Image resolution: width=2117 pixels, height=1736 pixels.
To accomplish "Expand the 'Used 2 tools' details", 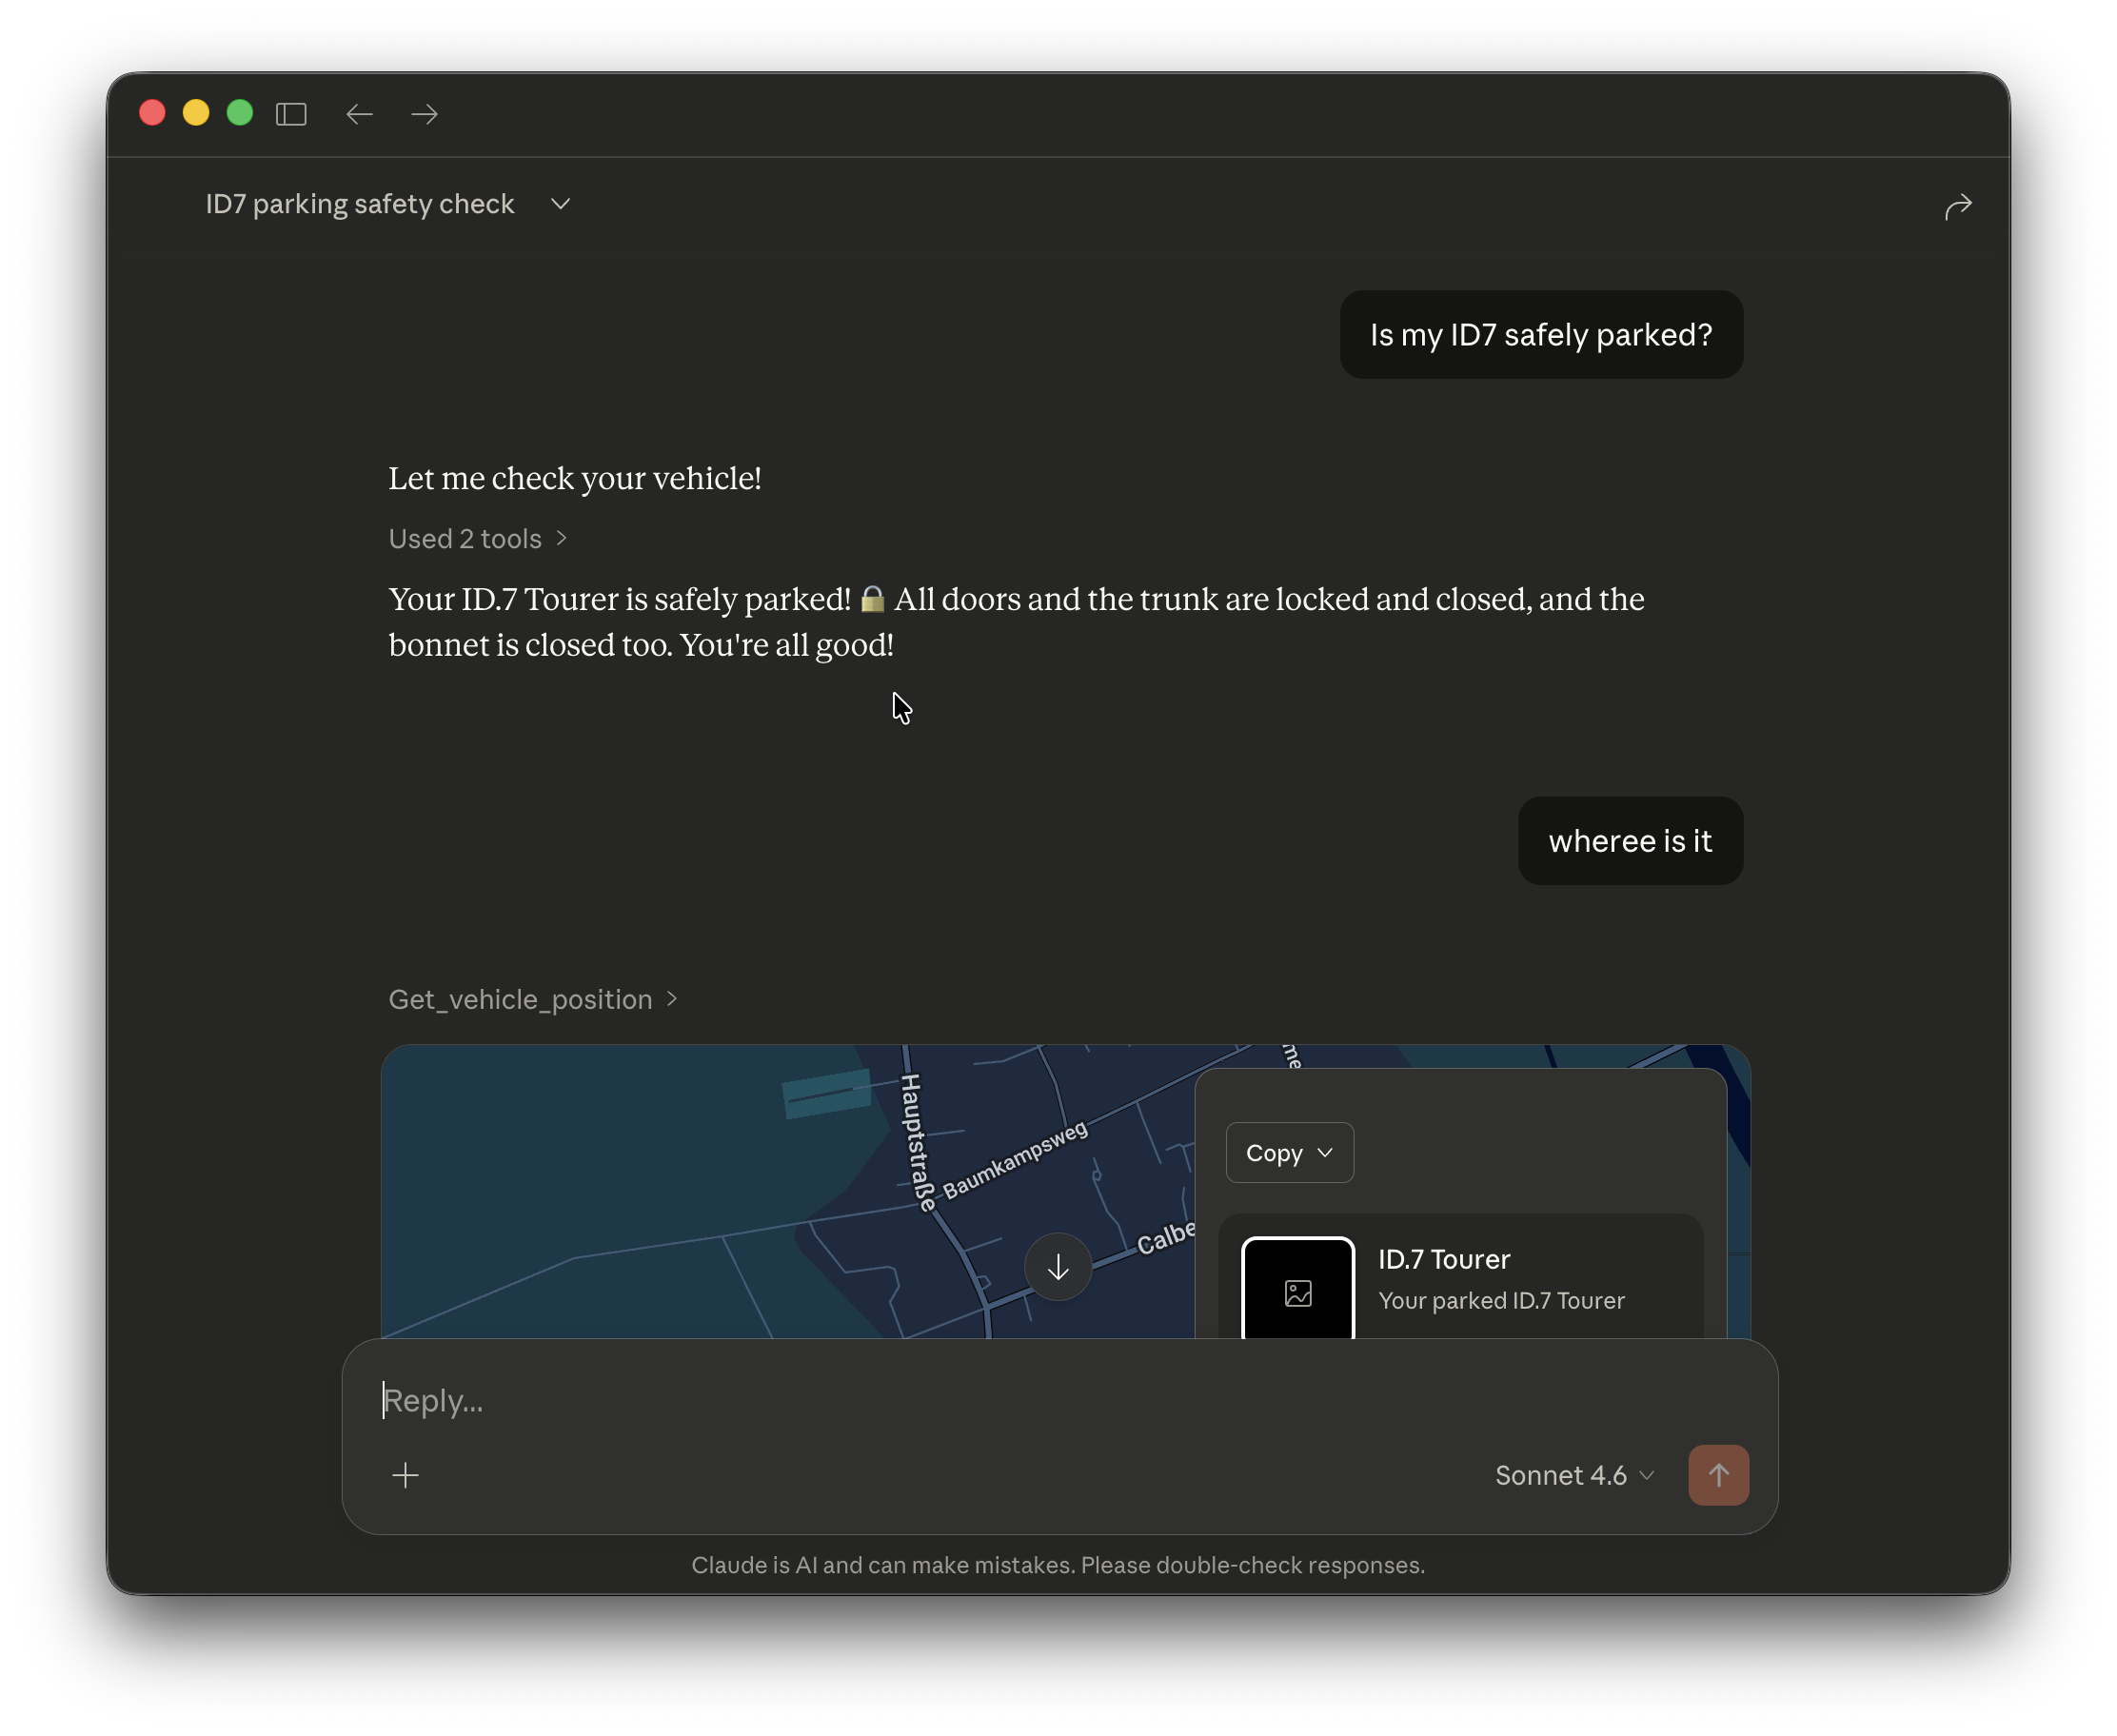I will click(478, 539).
